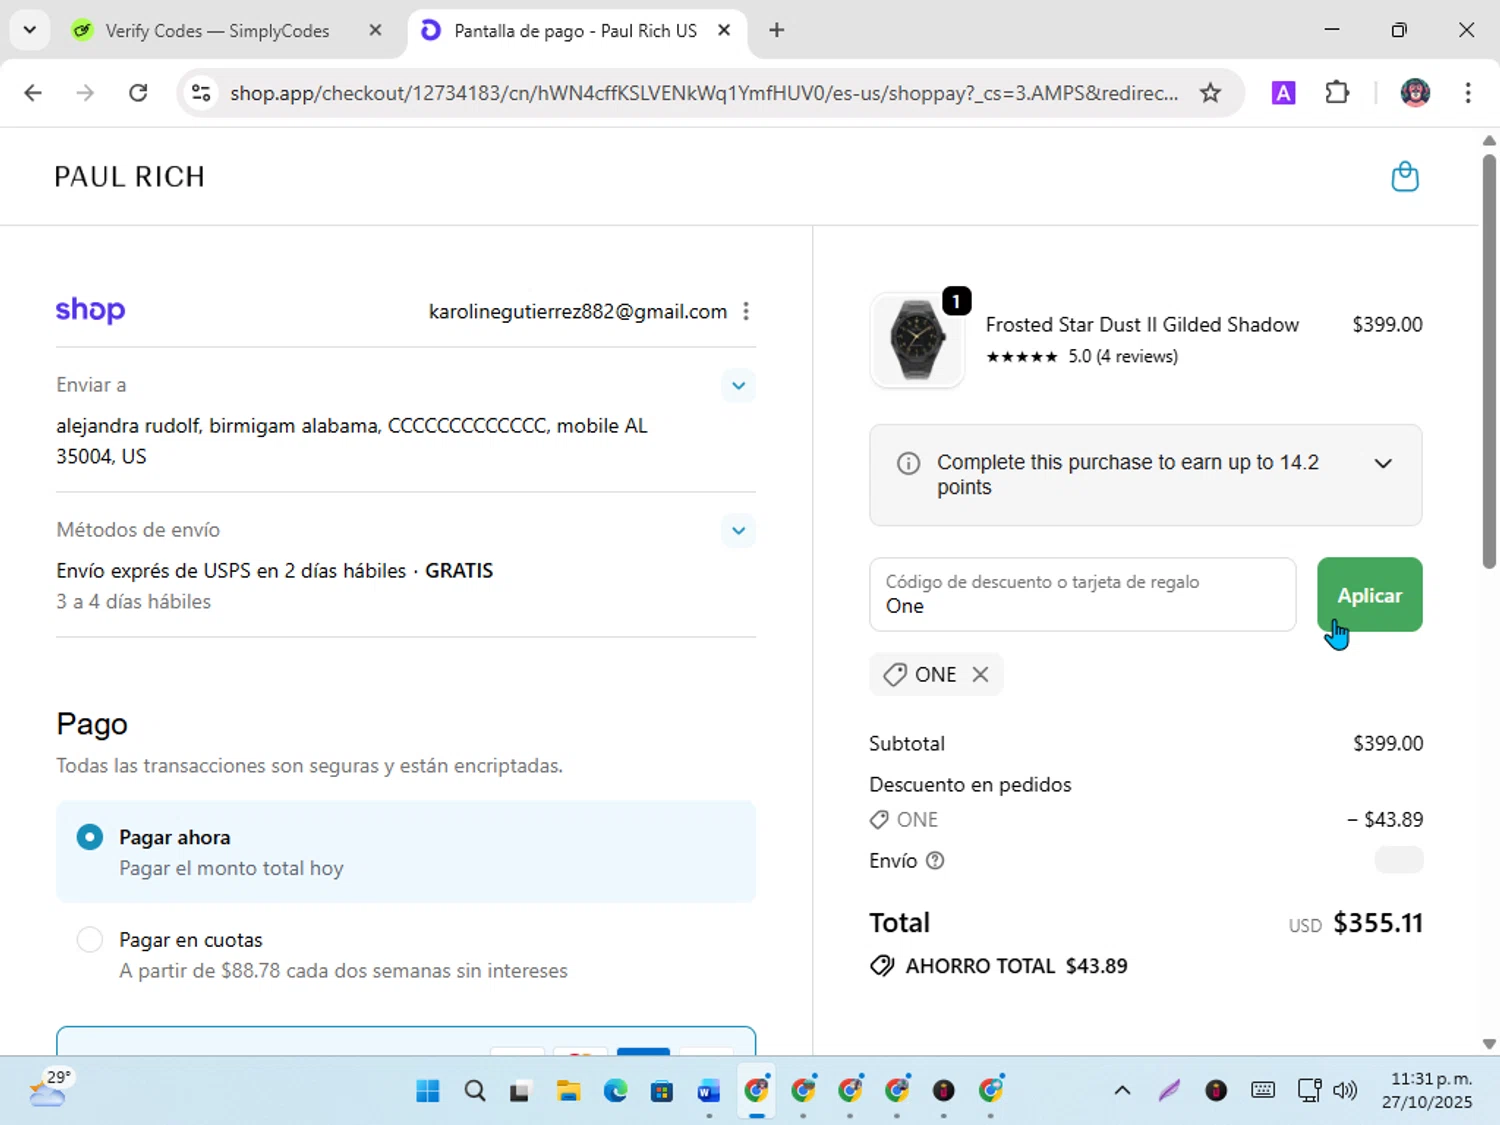
Task: Open the network tray icon
Action: (x=1308, y=1091)
